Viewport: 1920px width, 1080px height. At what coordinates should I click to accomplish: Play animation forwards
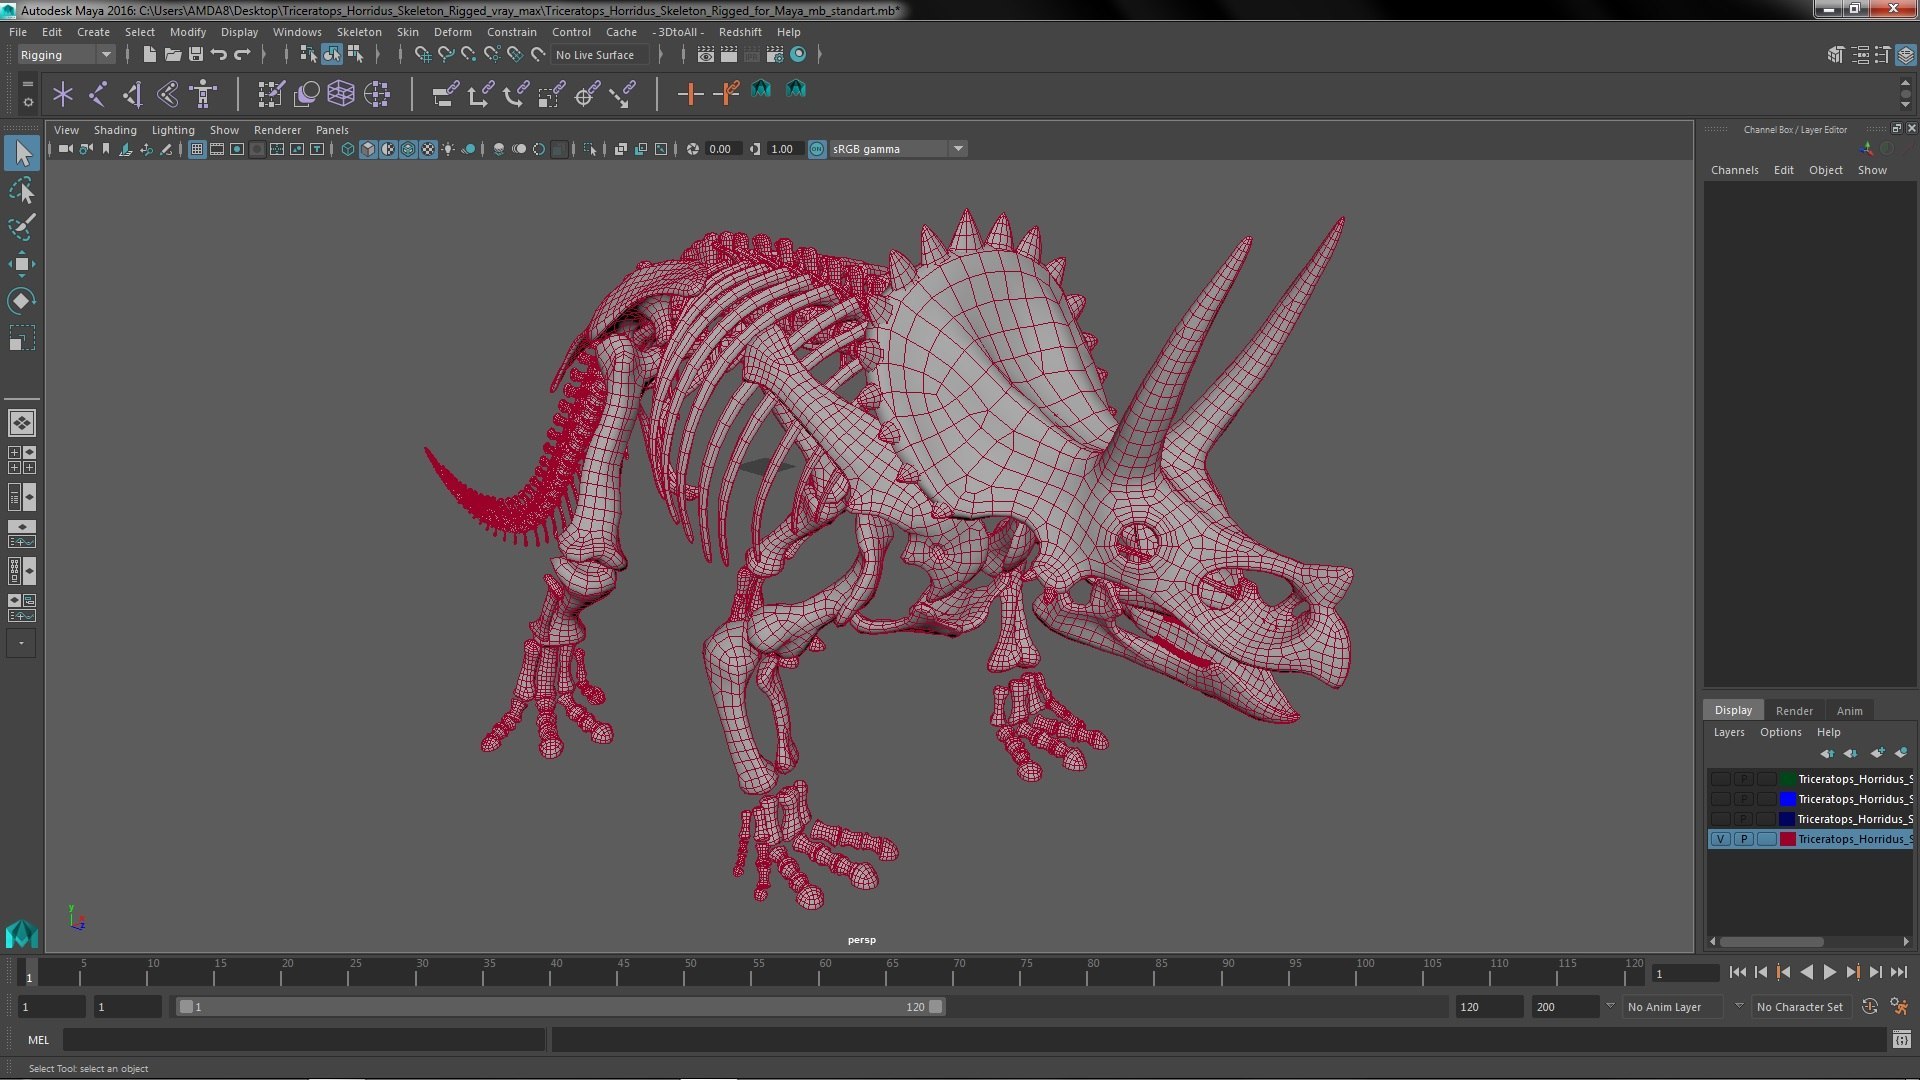[x=1829, y=972]
